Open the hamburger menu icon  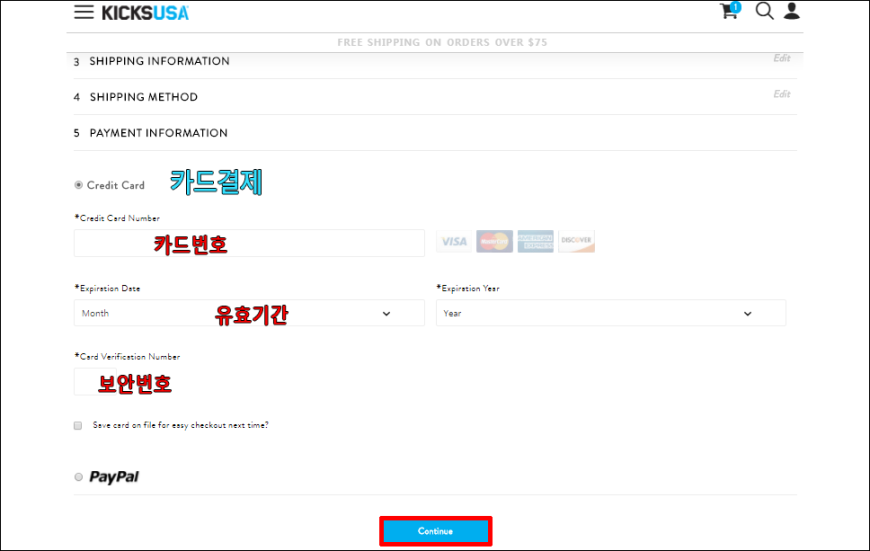pyautogui.click(x=84, y=12)
